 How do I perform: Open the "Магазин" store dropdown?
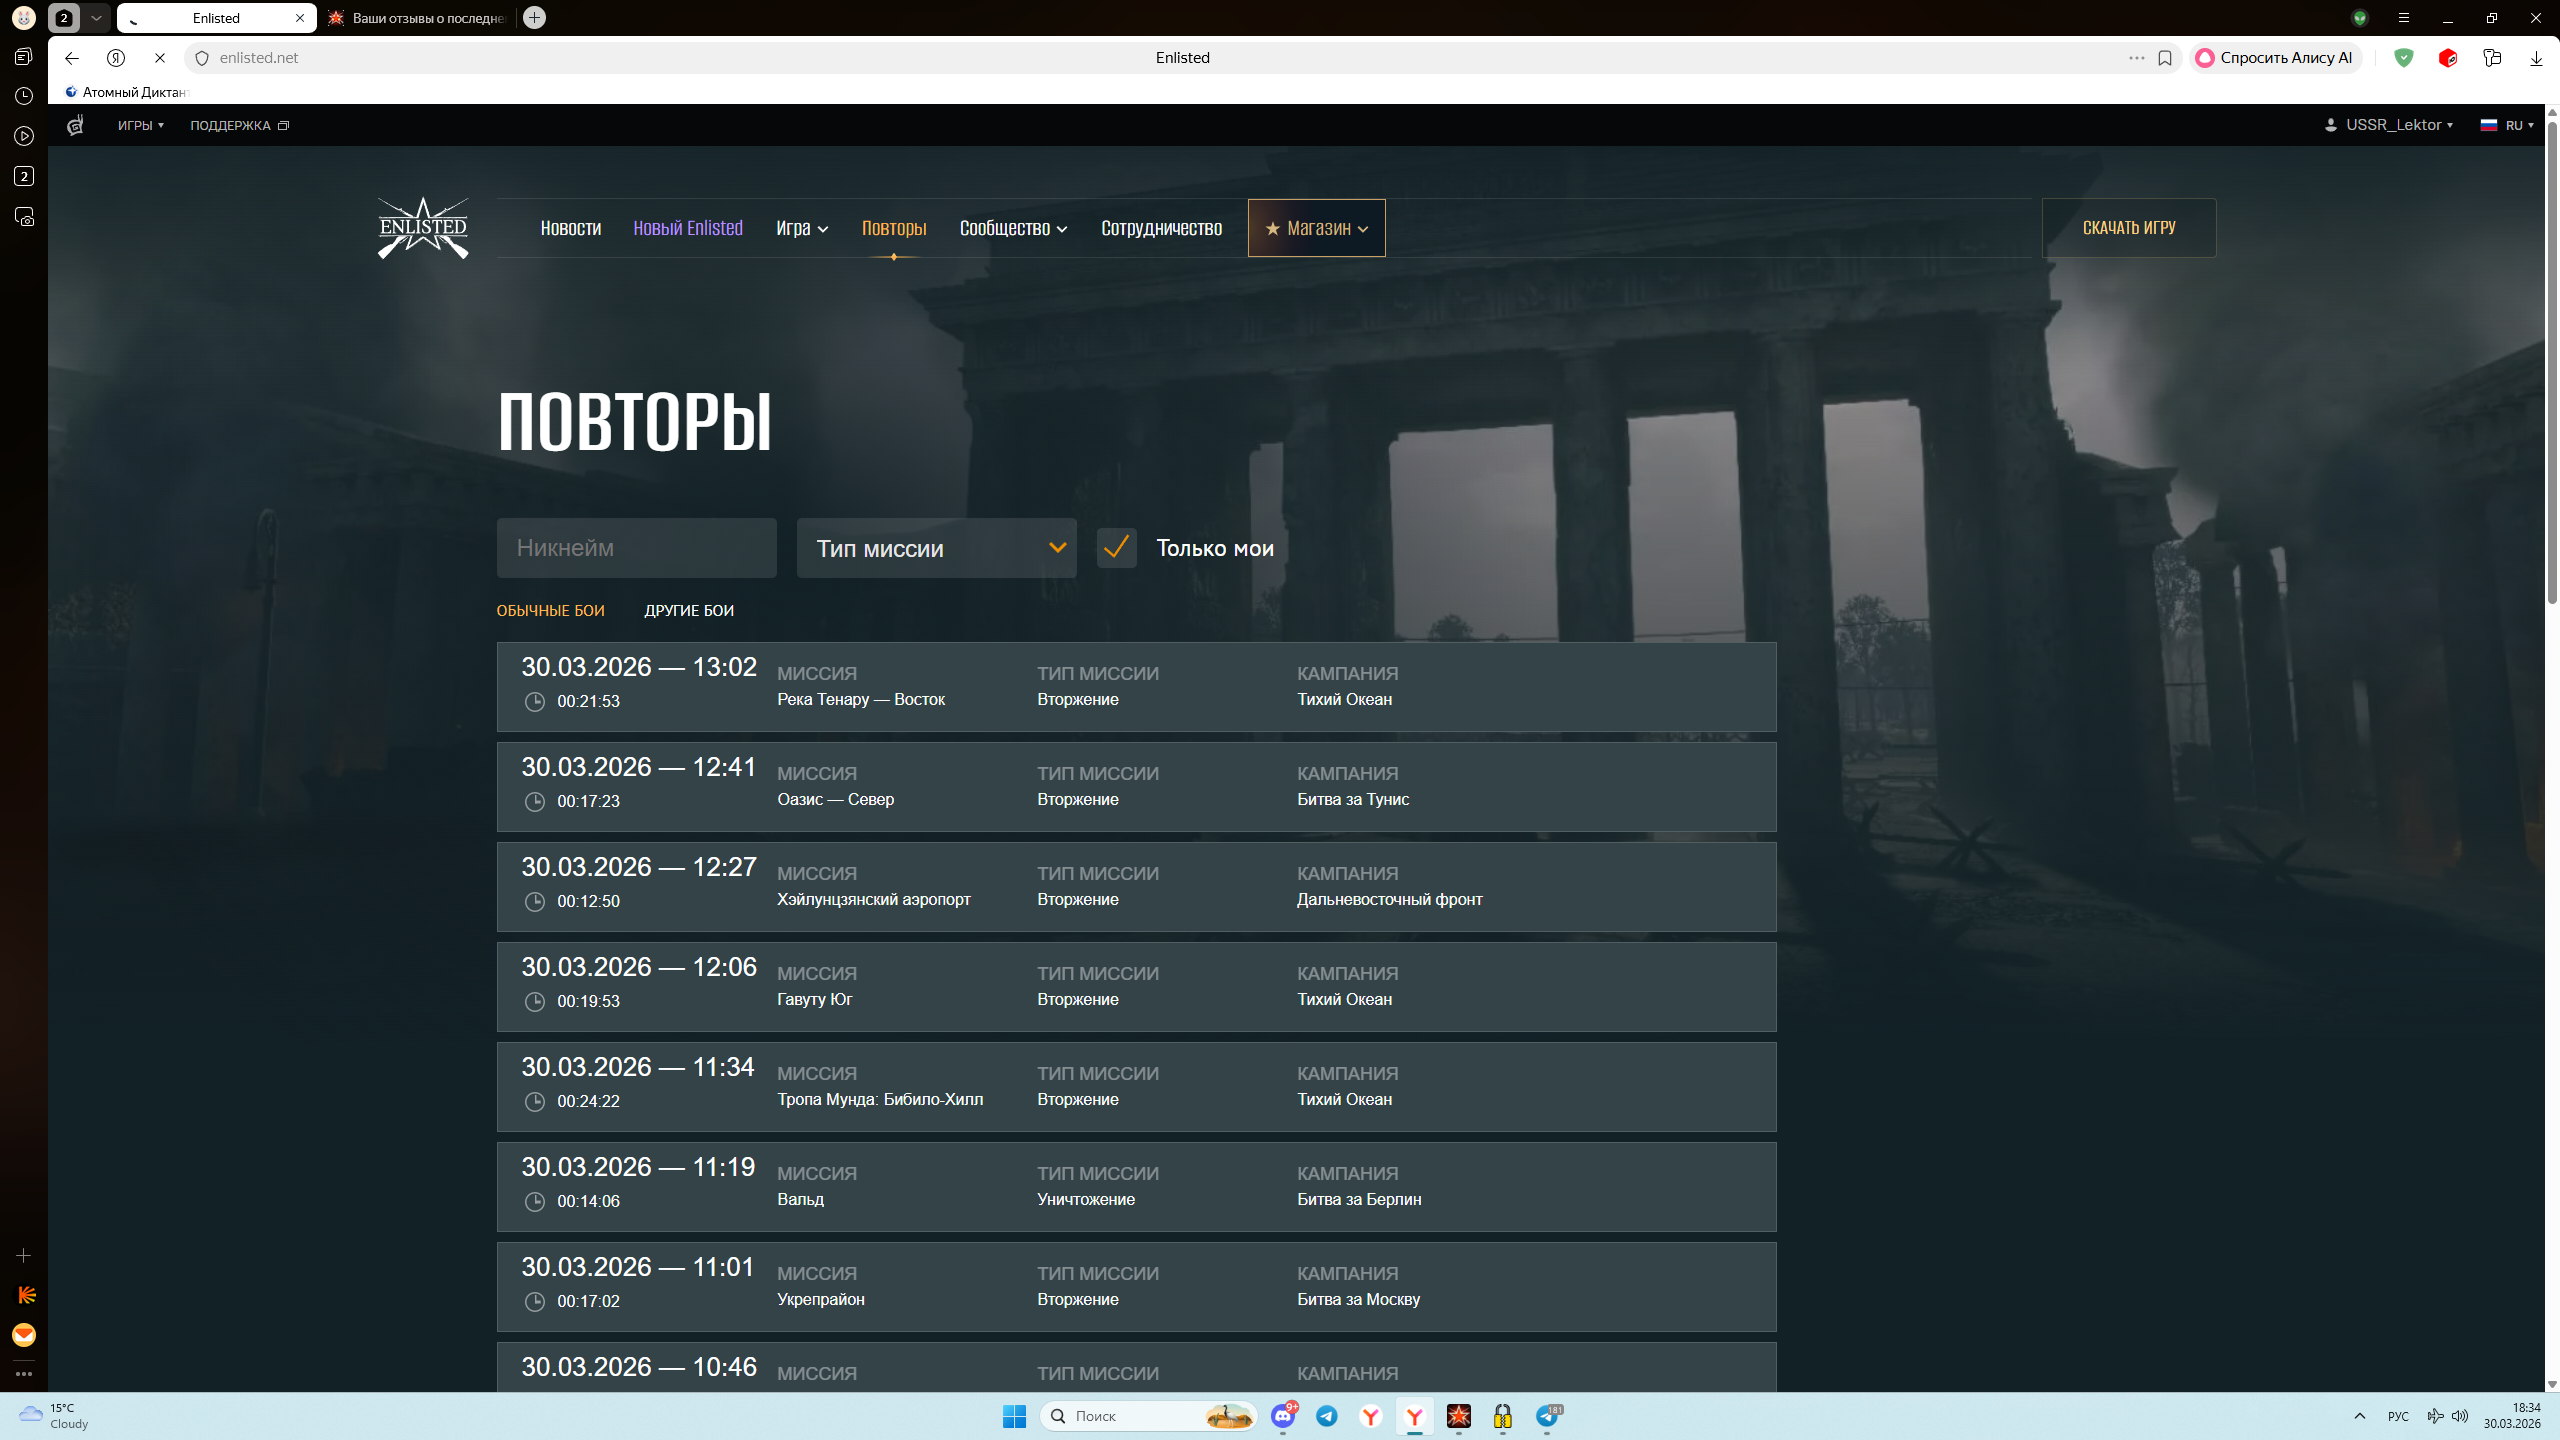tap(1316, 228)
